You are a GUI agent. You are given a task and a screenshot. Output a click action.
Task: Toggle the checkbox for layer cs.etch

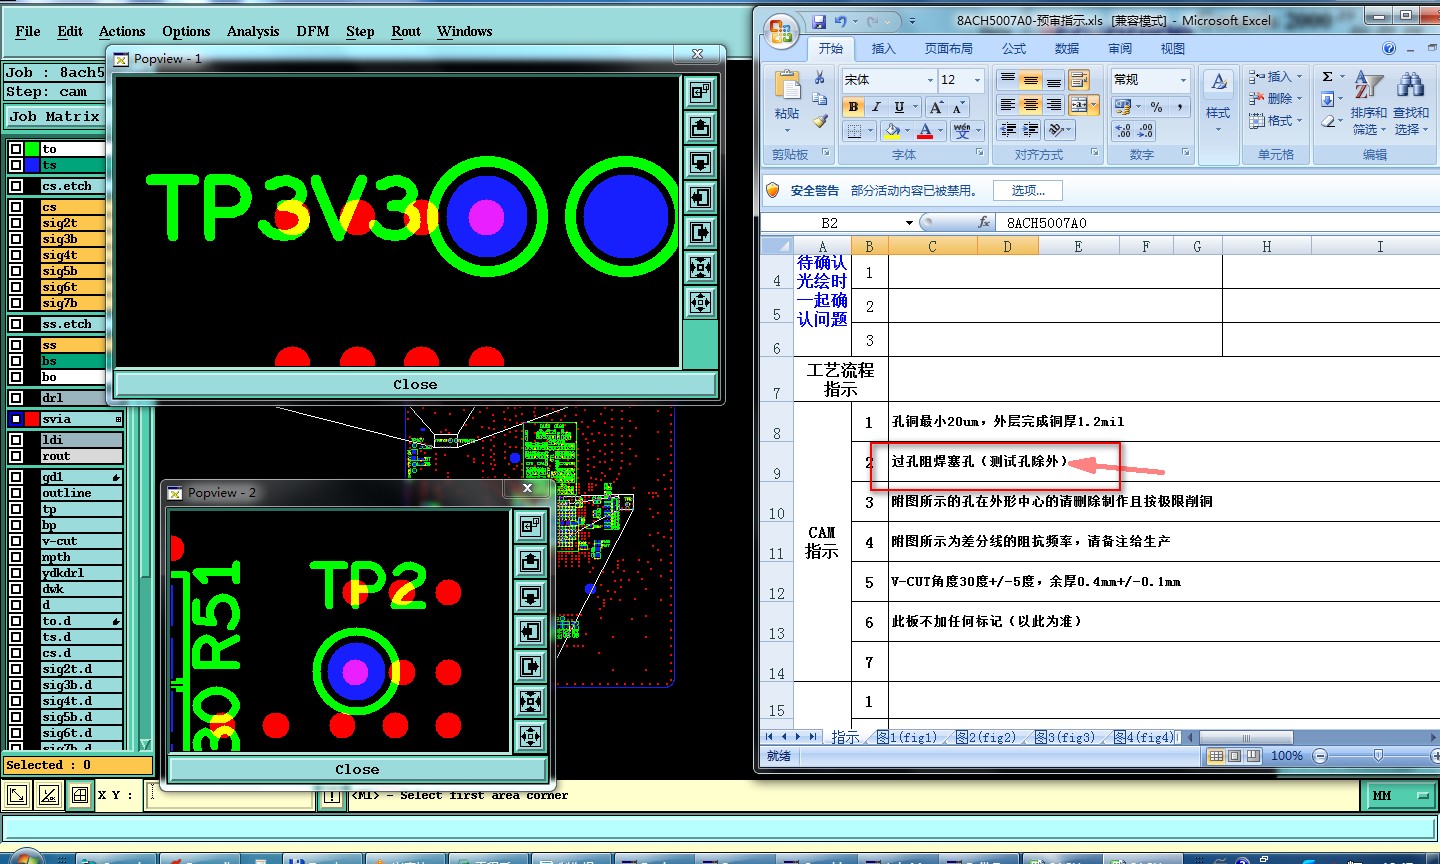tap(16, 186)
